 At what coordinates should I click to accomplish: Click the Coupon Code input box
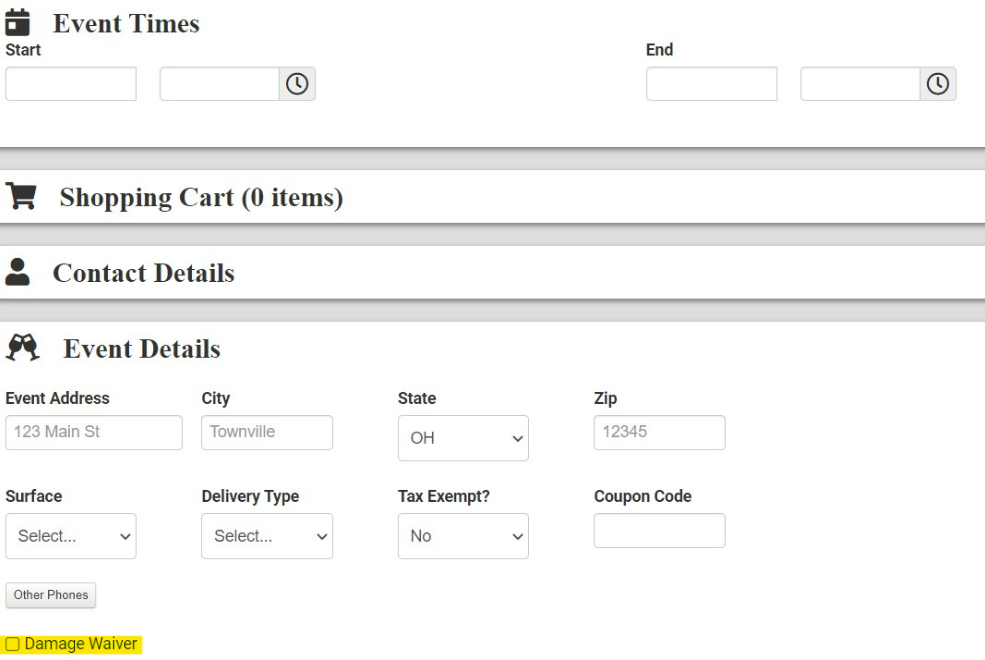660,531
